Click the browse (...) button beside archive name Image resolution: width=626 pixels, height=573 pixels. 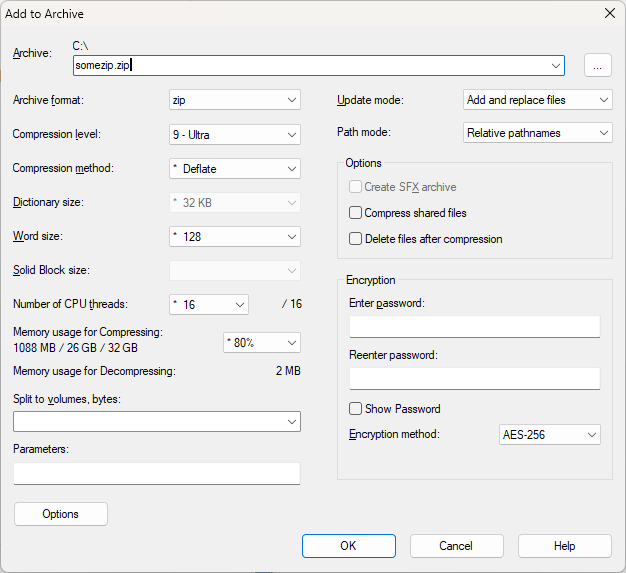pyautogui.click(x=597, y=65)
